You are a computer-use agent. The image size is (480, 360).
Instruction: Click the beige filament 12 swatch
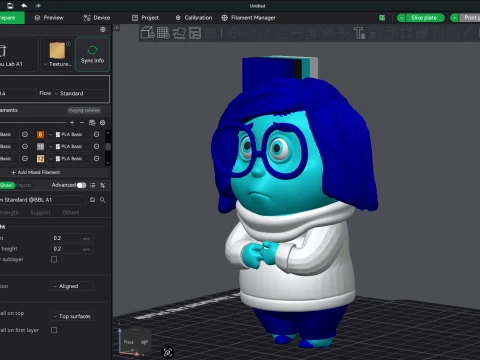pos(40,158)
